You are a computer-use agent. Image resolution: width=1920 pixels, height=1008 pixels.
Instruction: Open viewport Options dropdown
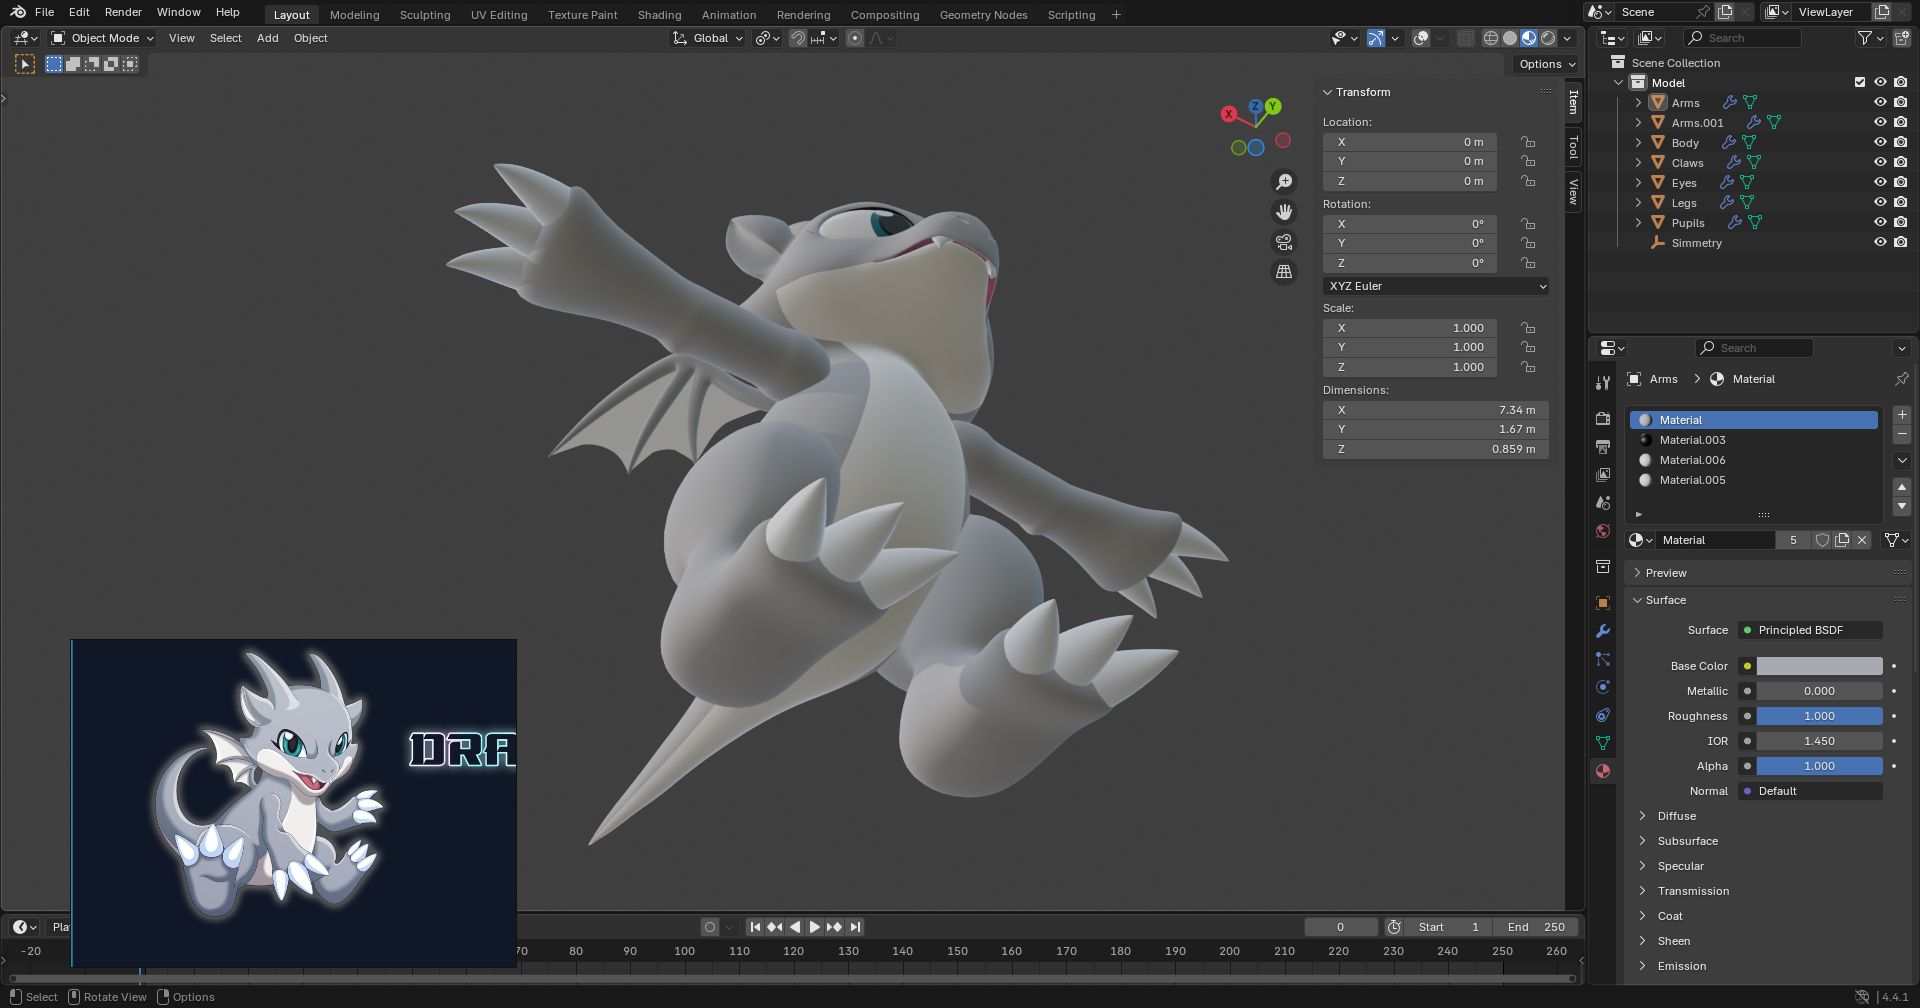click(1546, 64)
